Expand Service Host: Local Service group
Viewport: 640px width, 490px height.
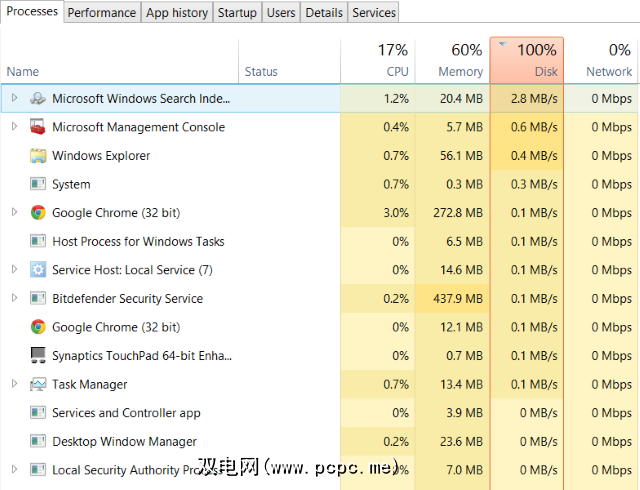pos(14,270)
